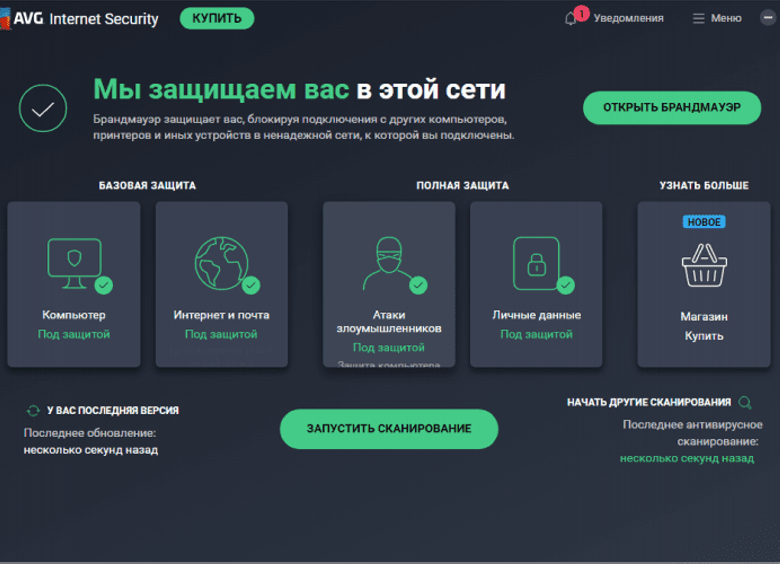
Task: Click the Интернет и почта globe icon
Action: pos(221,264)
